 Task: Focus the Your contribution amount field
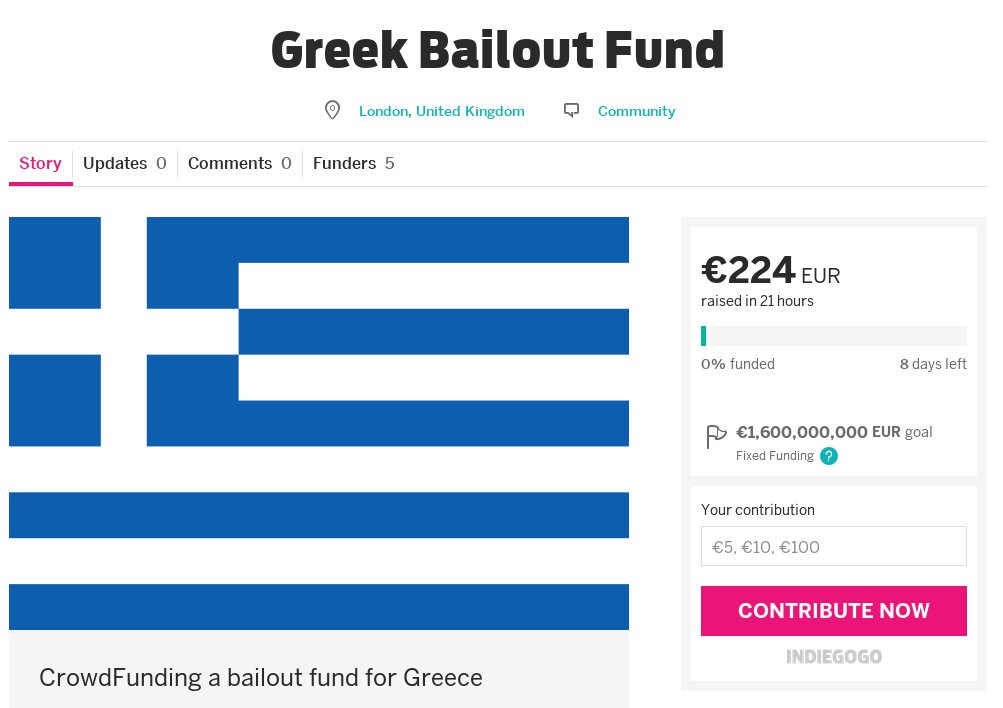pos(834,546)
